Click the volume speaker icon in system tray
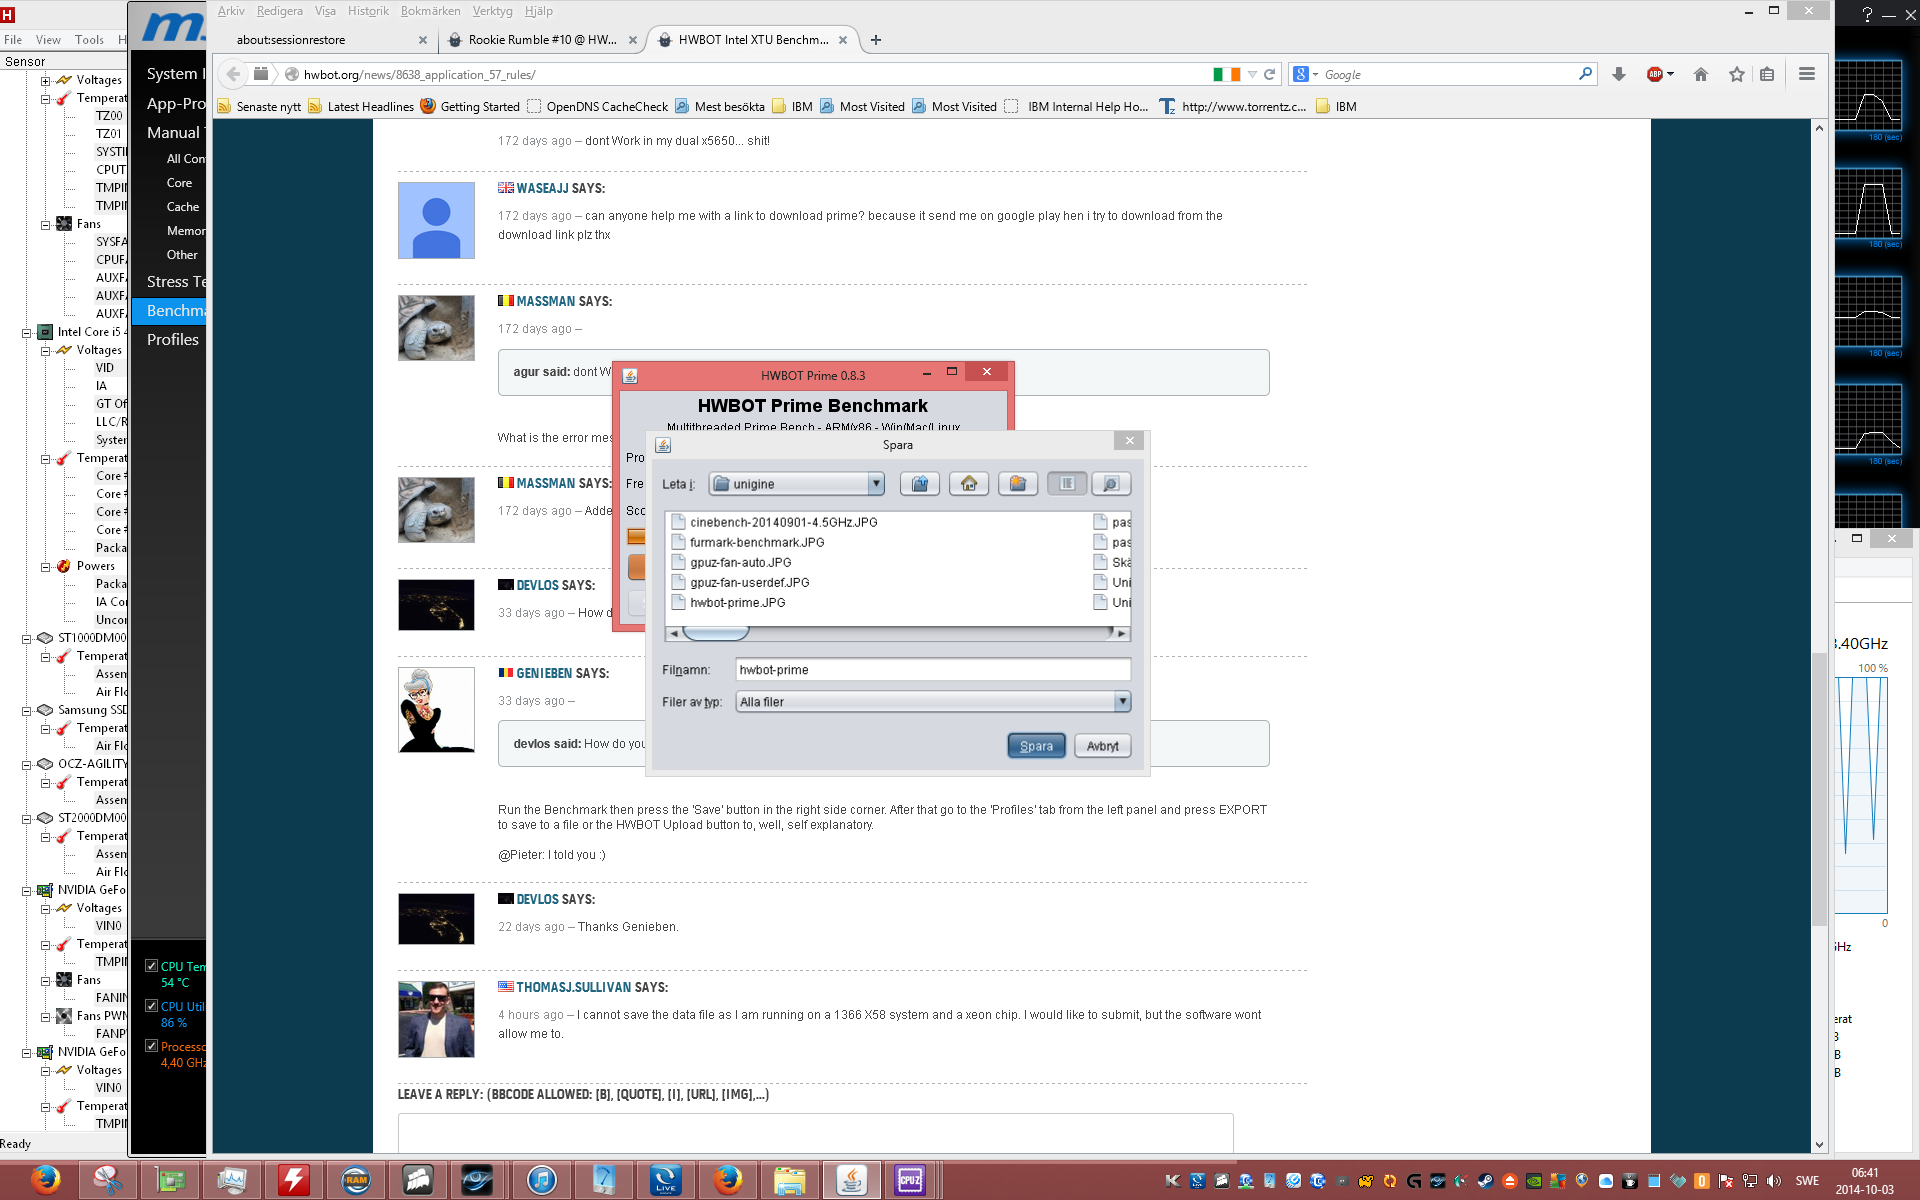This screenshot has height=1200, width=1920. [1774, 1181]
